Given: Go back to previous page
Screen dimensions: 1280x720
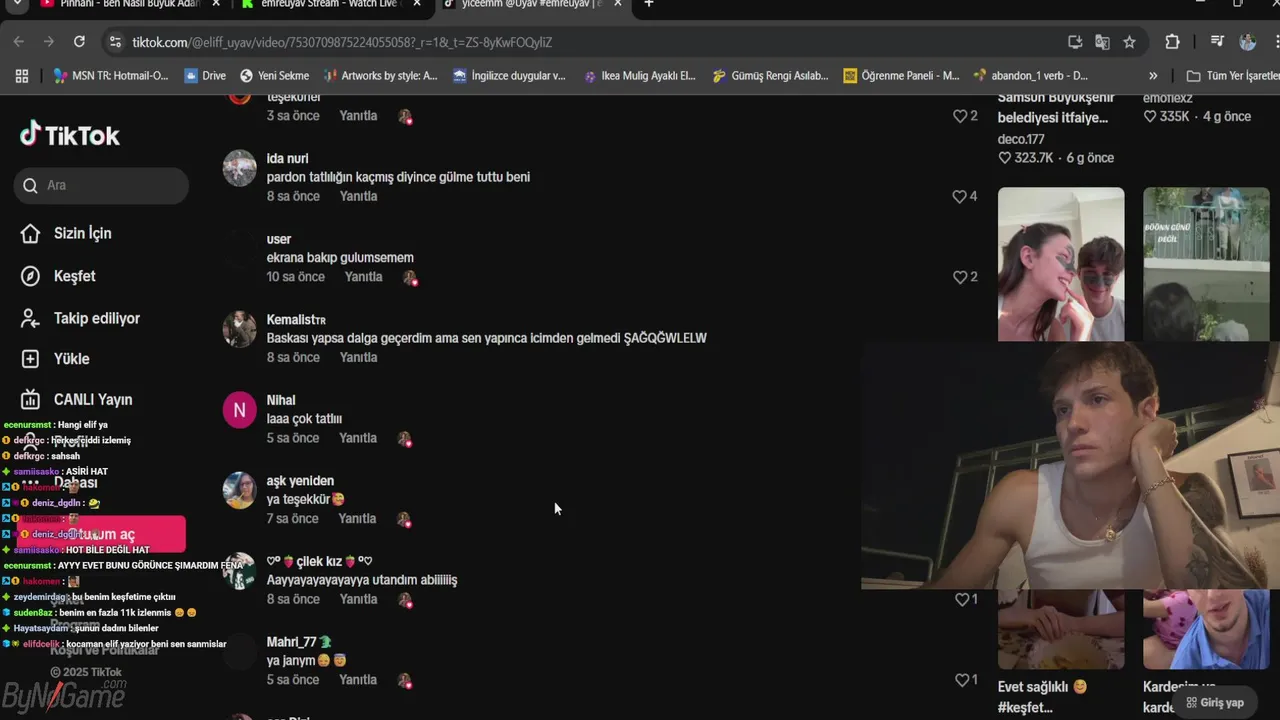Looking at the screenshot, I should [x=18, y=42].
